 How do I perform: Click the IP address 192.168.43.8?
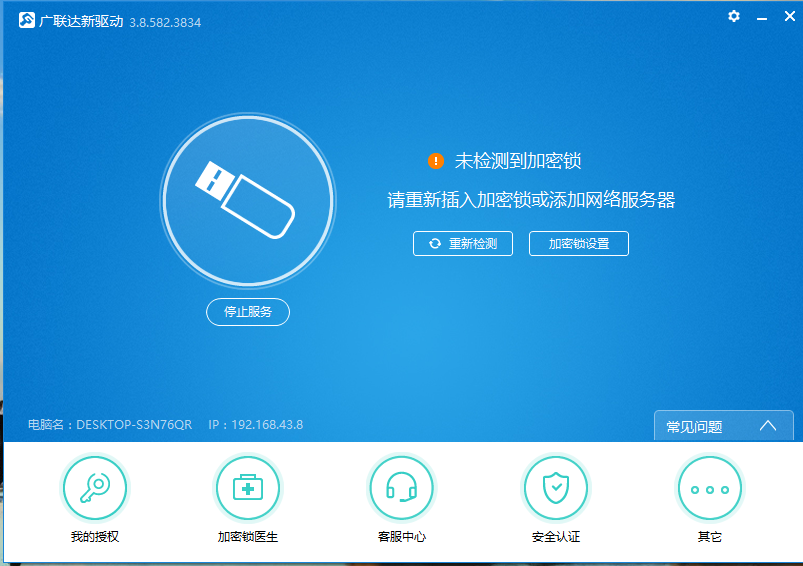pyautogui.click(x=267, y=425)
